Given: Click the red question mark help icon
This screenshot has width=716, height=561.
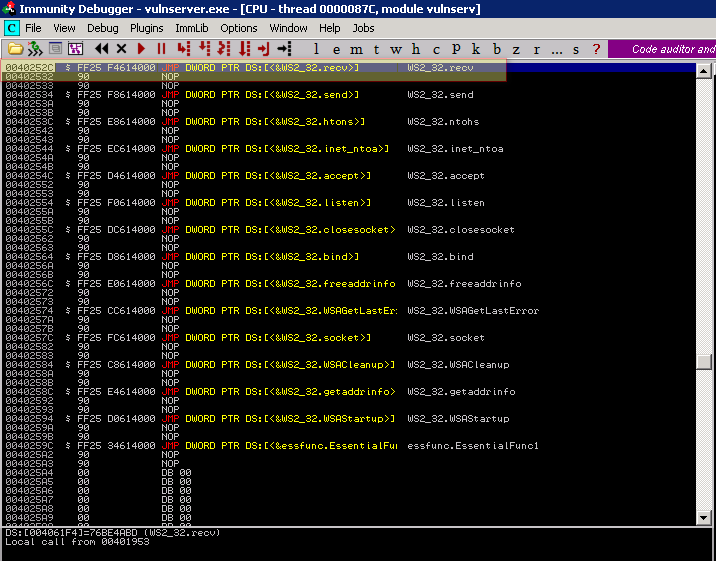Looking at the screenshot, I should pos(596,49).
